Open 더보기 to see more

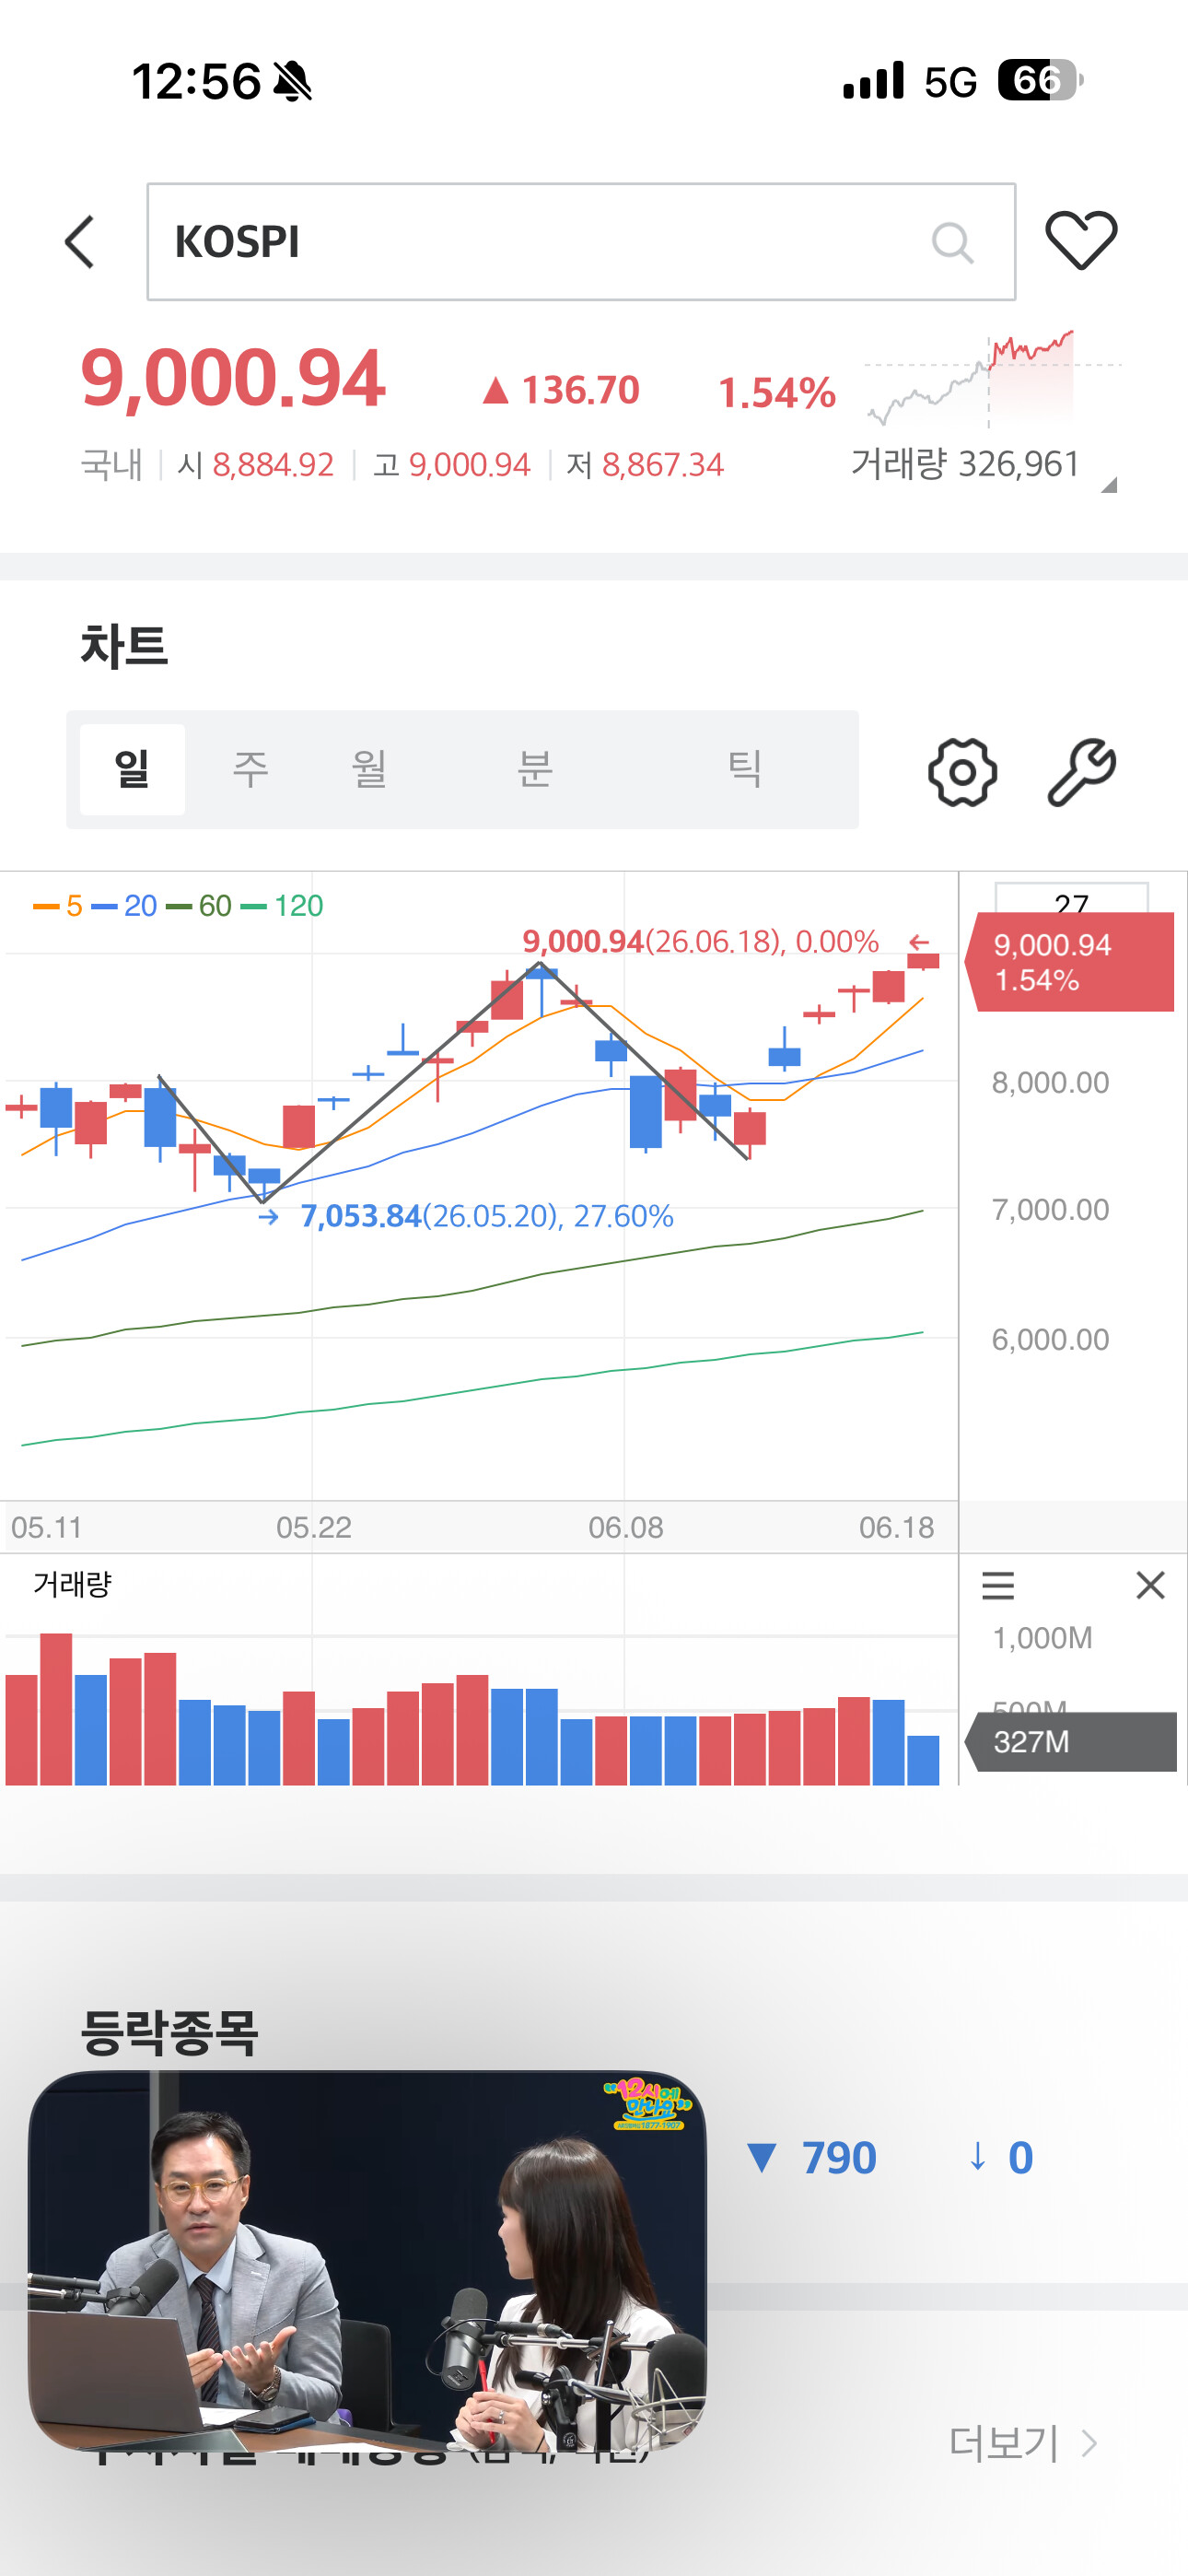click(x=1022, y=2444)
